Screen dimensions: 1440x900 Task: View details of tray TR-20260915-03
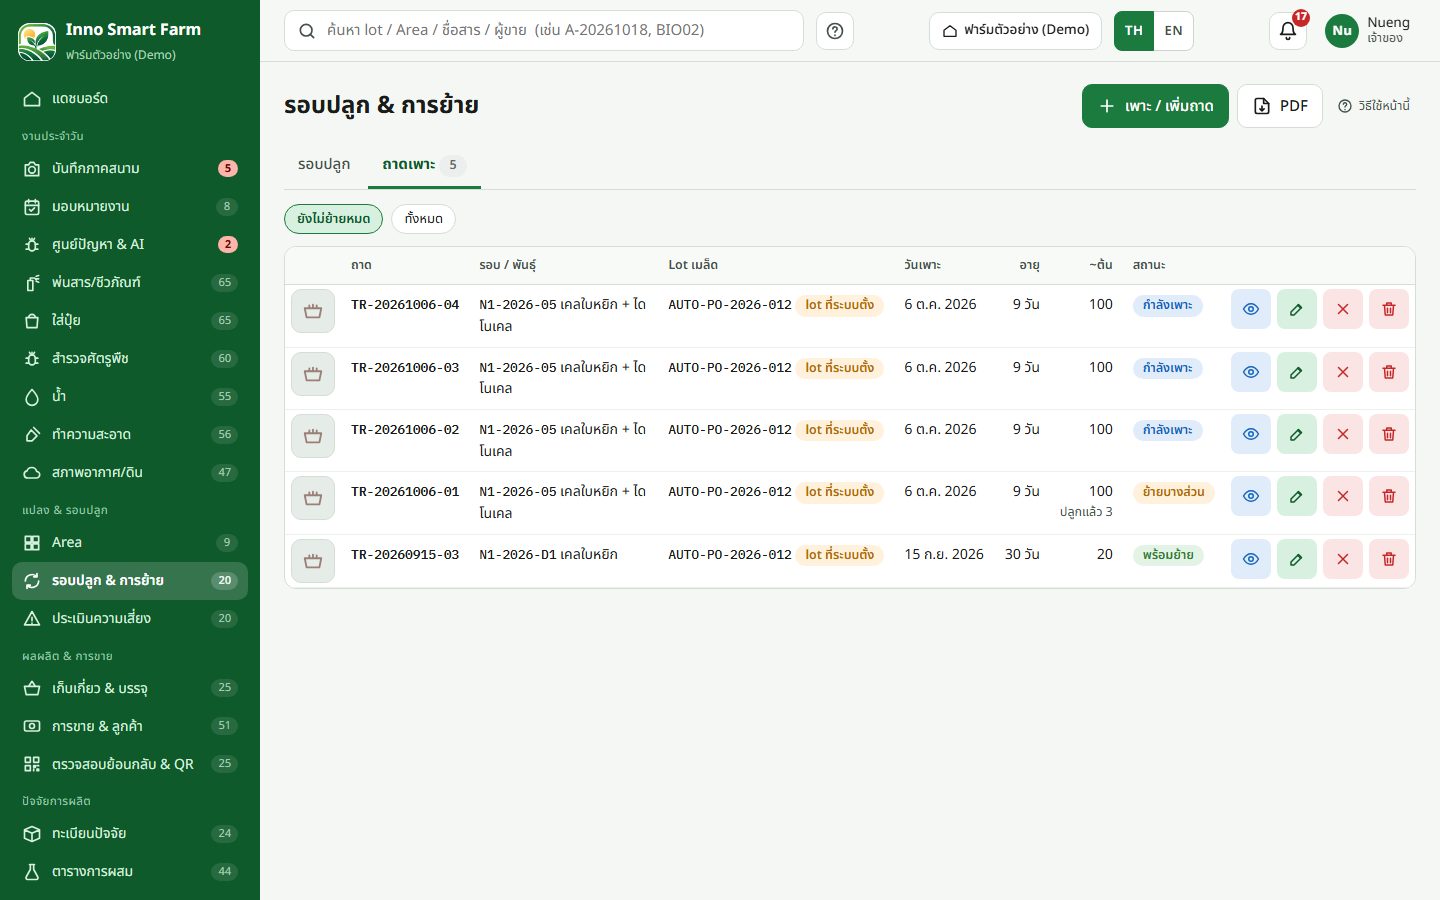click(1250, 559)
